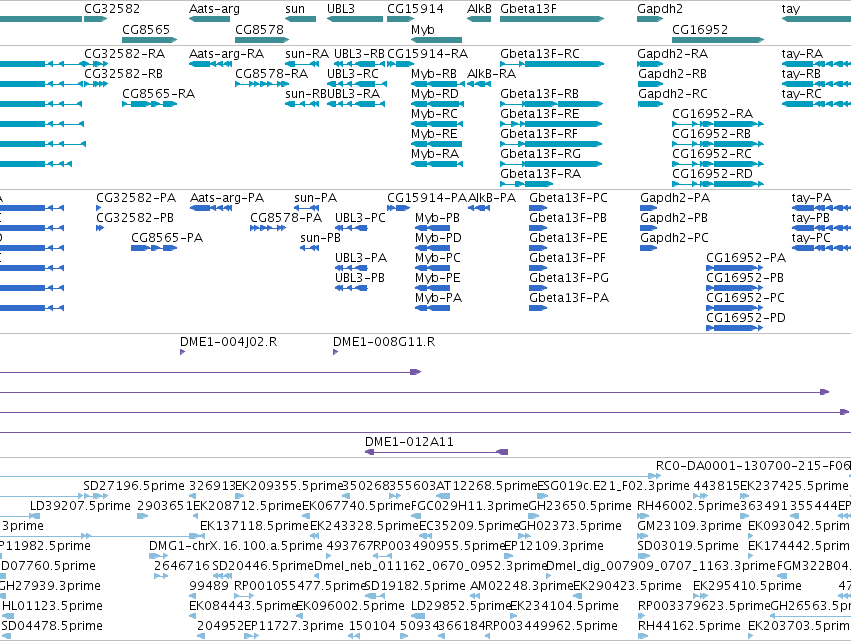Click the RH46002.5prime EST label

point(688,505)
